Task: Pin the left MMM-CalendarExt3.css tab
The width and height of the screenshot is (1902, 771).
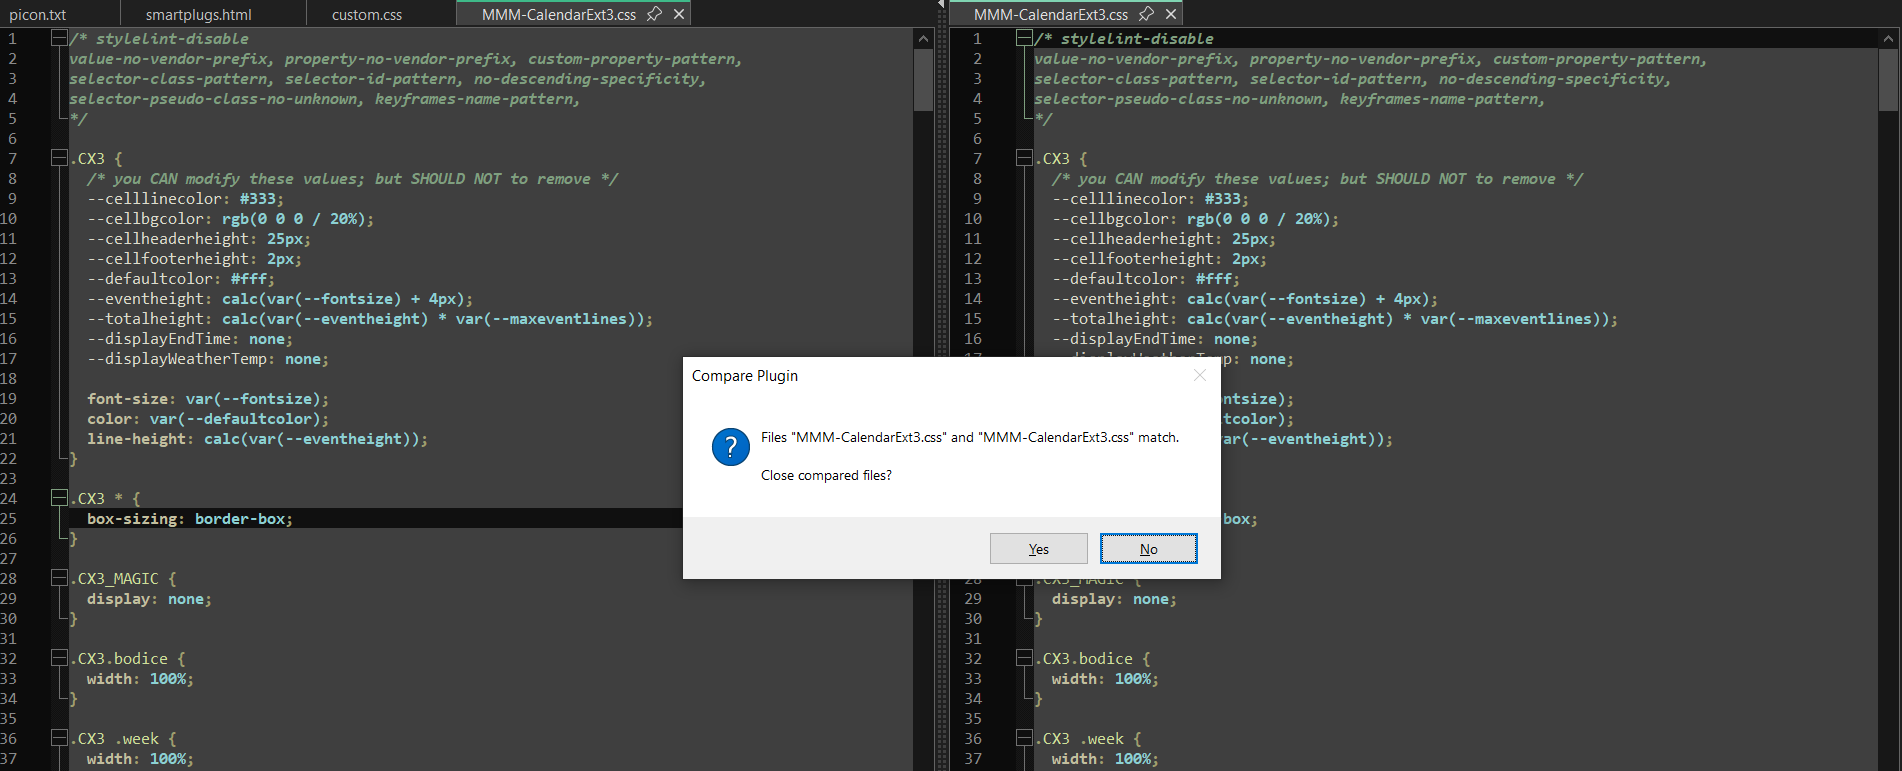Action: pos(654,14)
